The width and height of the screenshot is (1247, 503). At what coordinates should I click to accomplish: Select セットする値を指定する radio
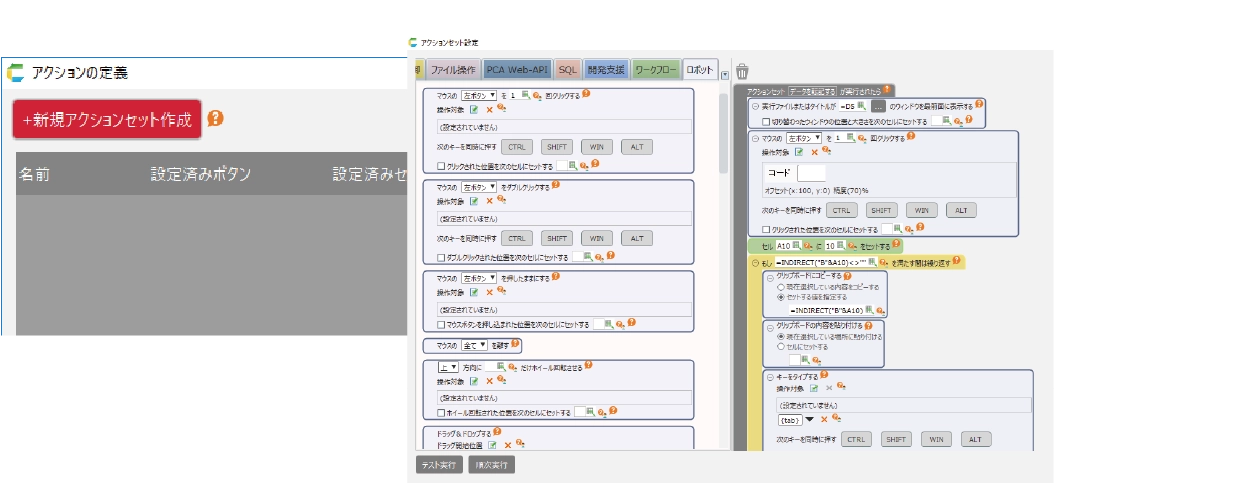click(x=781, y=297)
